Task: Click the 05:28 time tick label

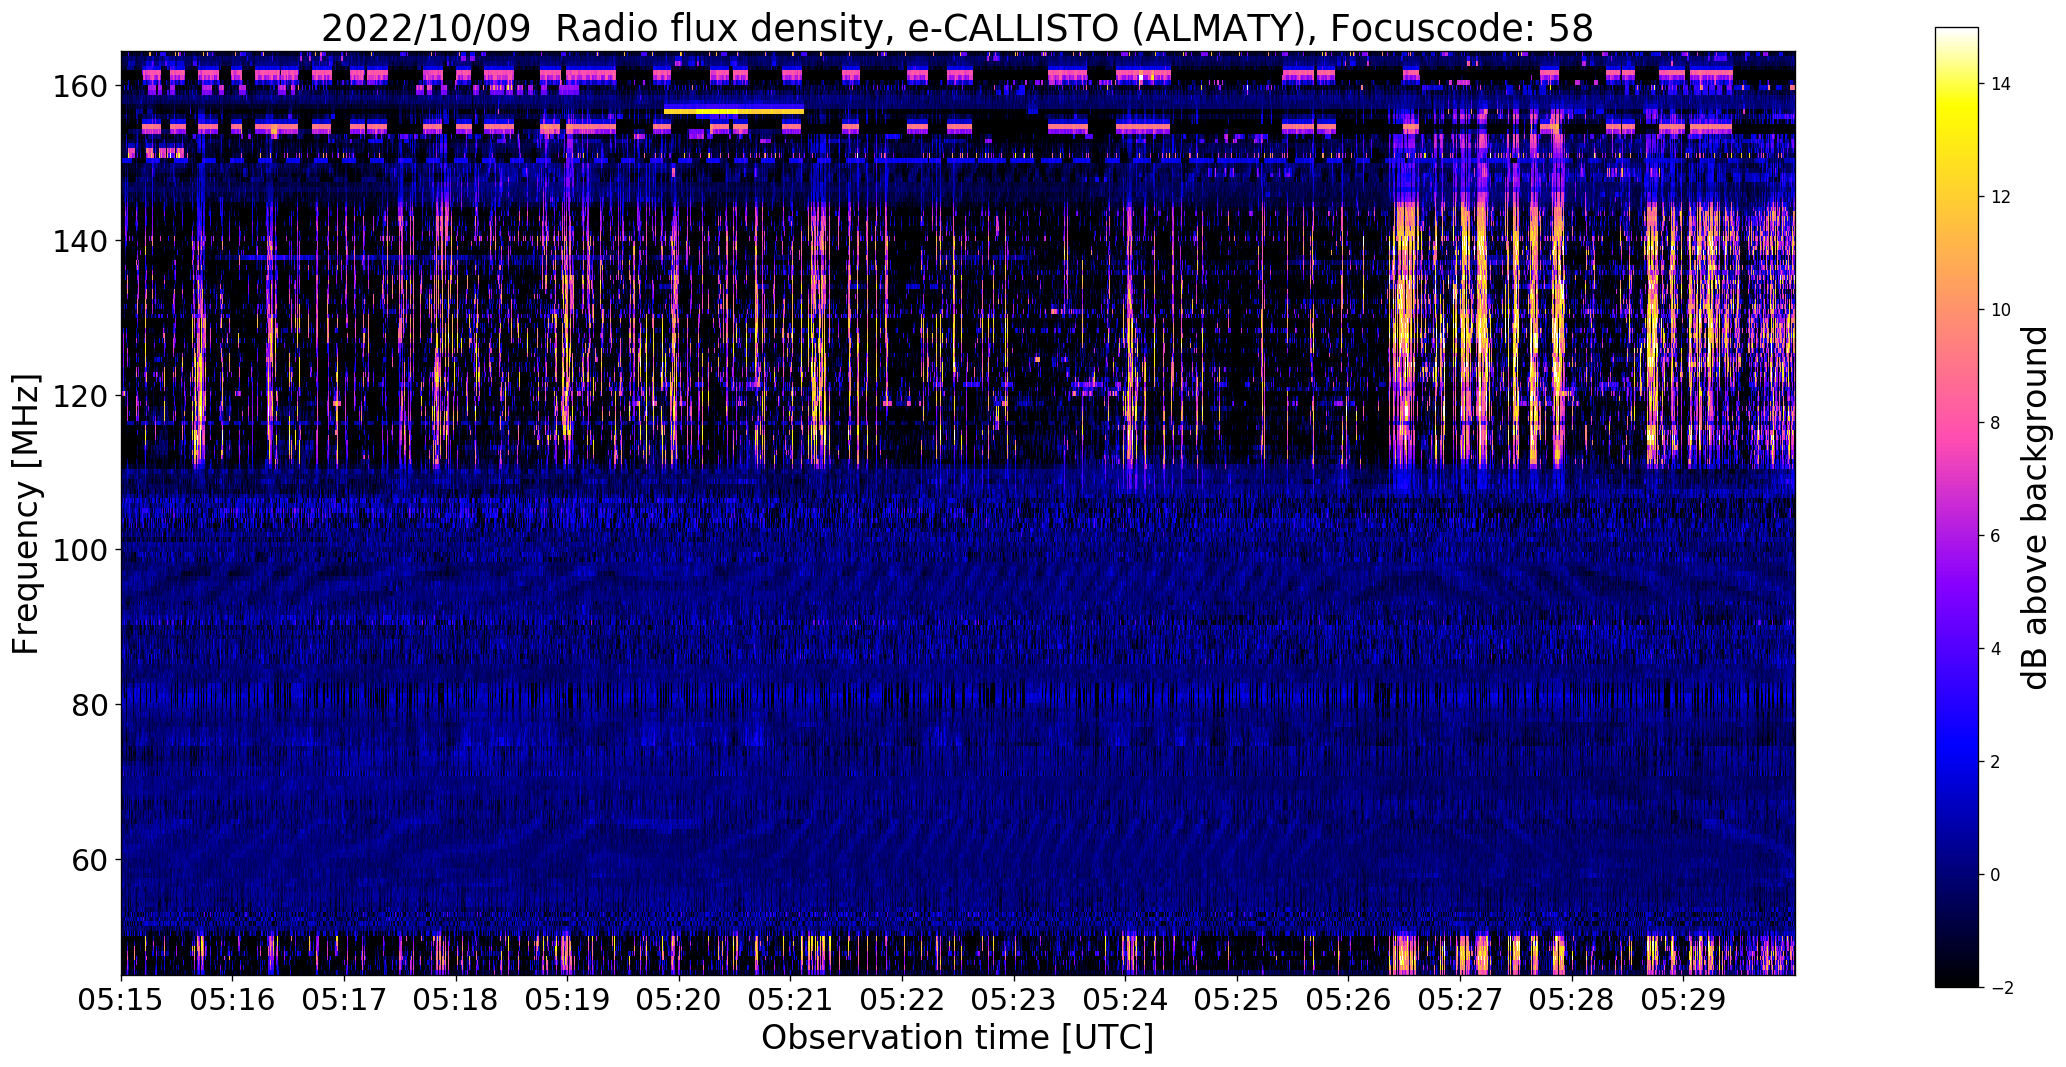Action: 1571,1000
